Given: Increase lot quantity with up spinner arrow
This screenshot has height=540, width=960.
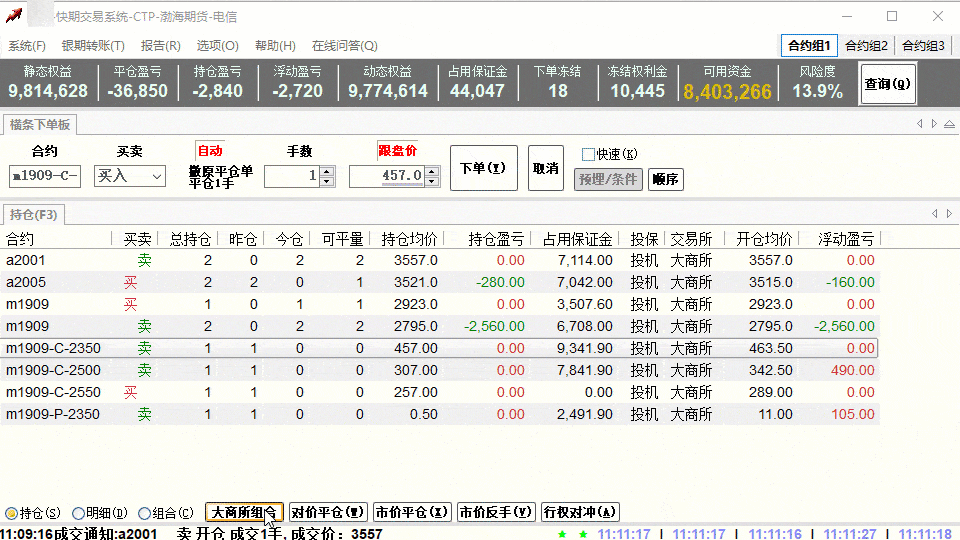Looking at the screenshot, I should (x=326, y=171).
